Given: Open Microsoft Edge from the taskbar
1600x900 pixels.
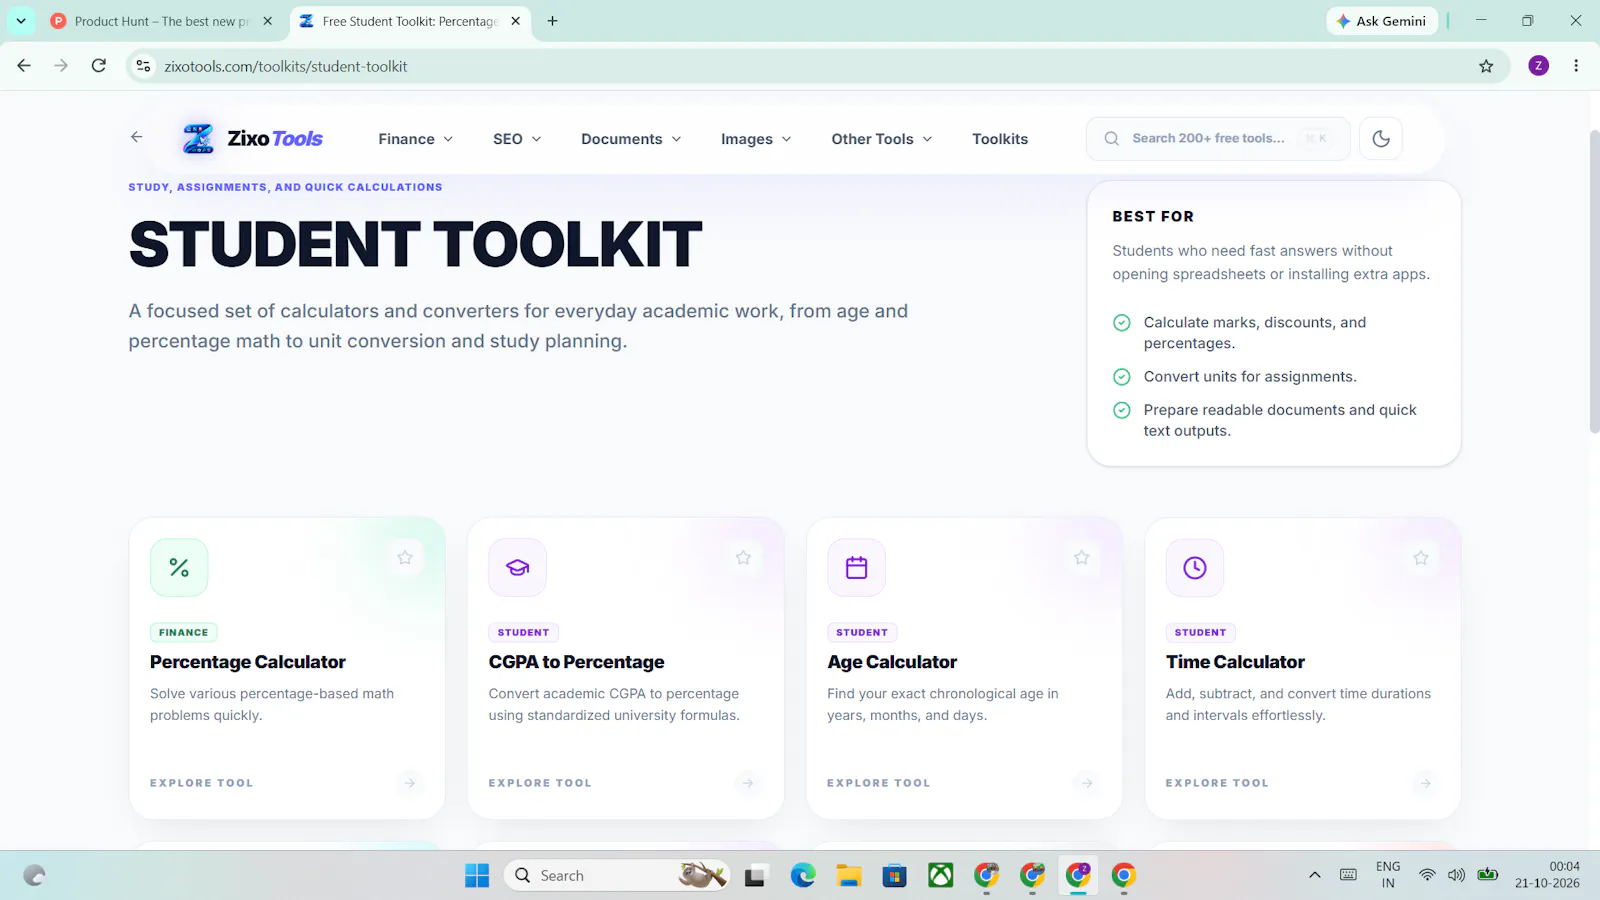Looking at the screenshot, I should (803, 876).
